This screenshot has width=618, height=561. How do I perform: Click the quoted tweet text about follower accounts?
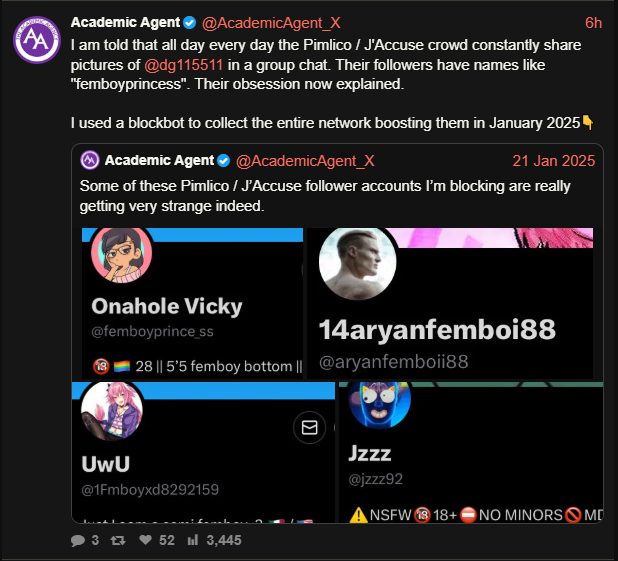[325, 196]
